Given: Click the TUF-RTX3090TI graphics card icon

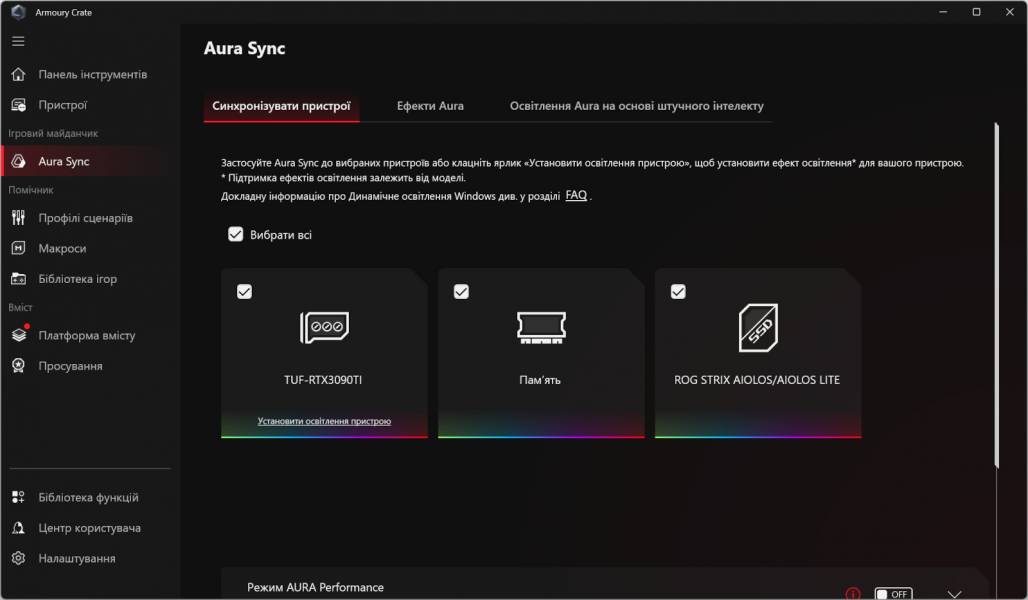Looking at the screenshot, I should click(x=325, y=327).
